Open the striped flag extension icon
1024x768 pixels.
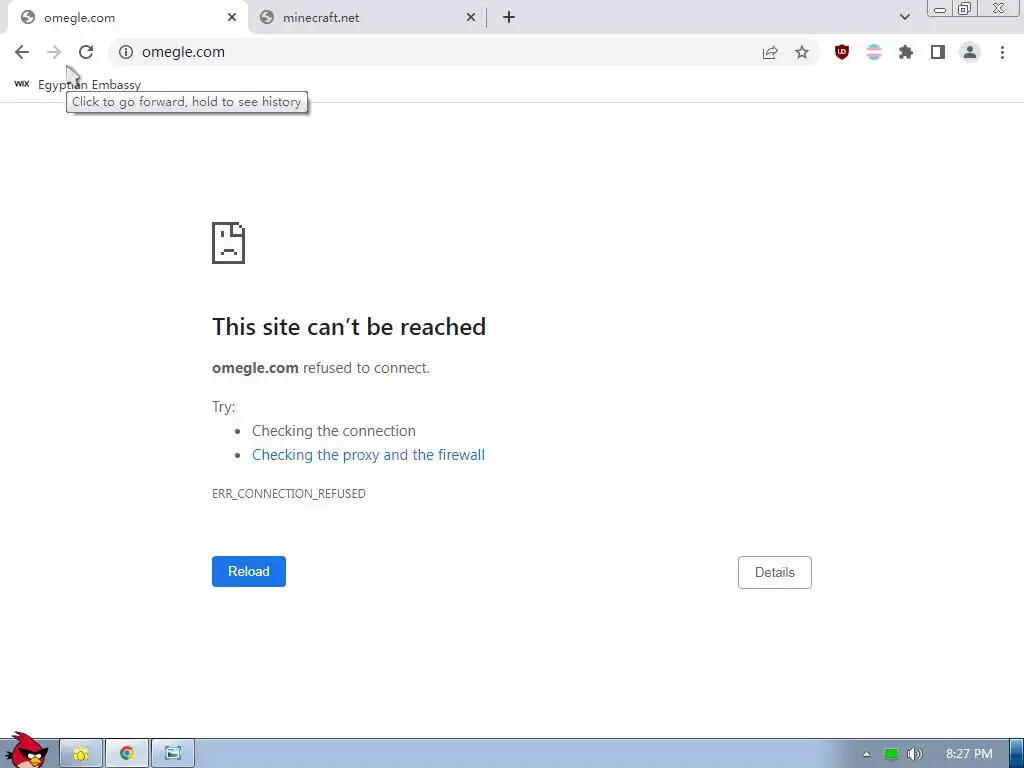[x=874, y=52]
